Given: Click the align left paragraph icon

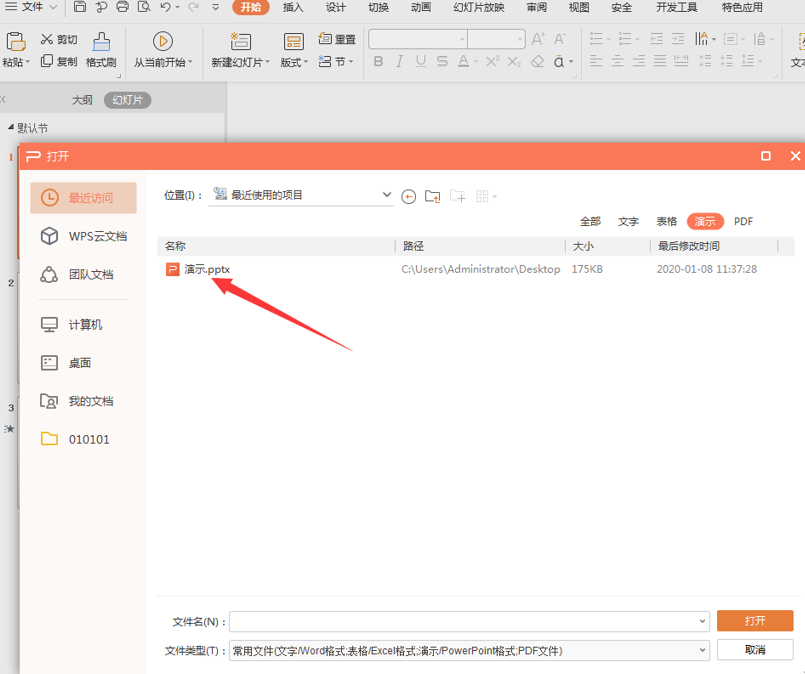Looking at the screenshot, I should coord(596,62).
